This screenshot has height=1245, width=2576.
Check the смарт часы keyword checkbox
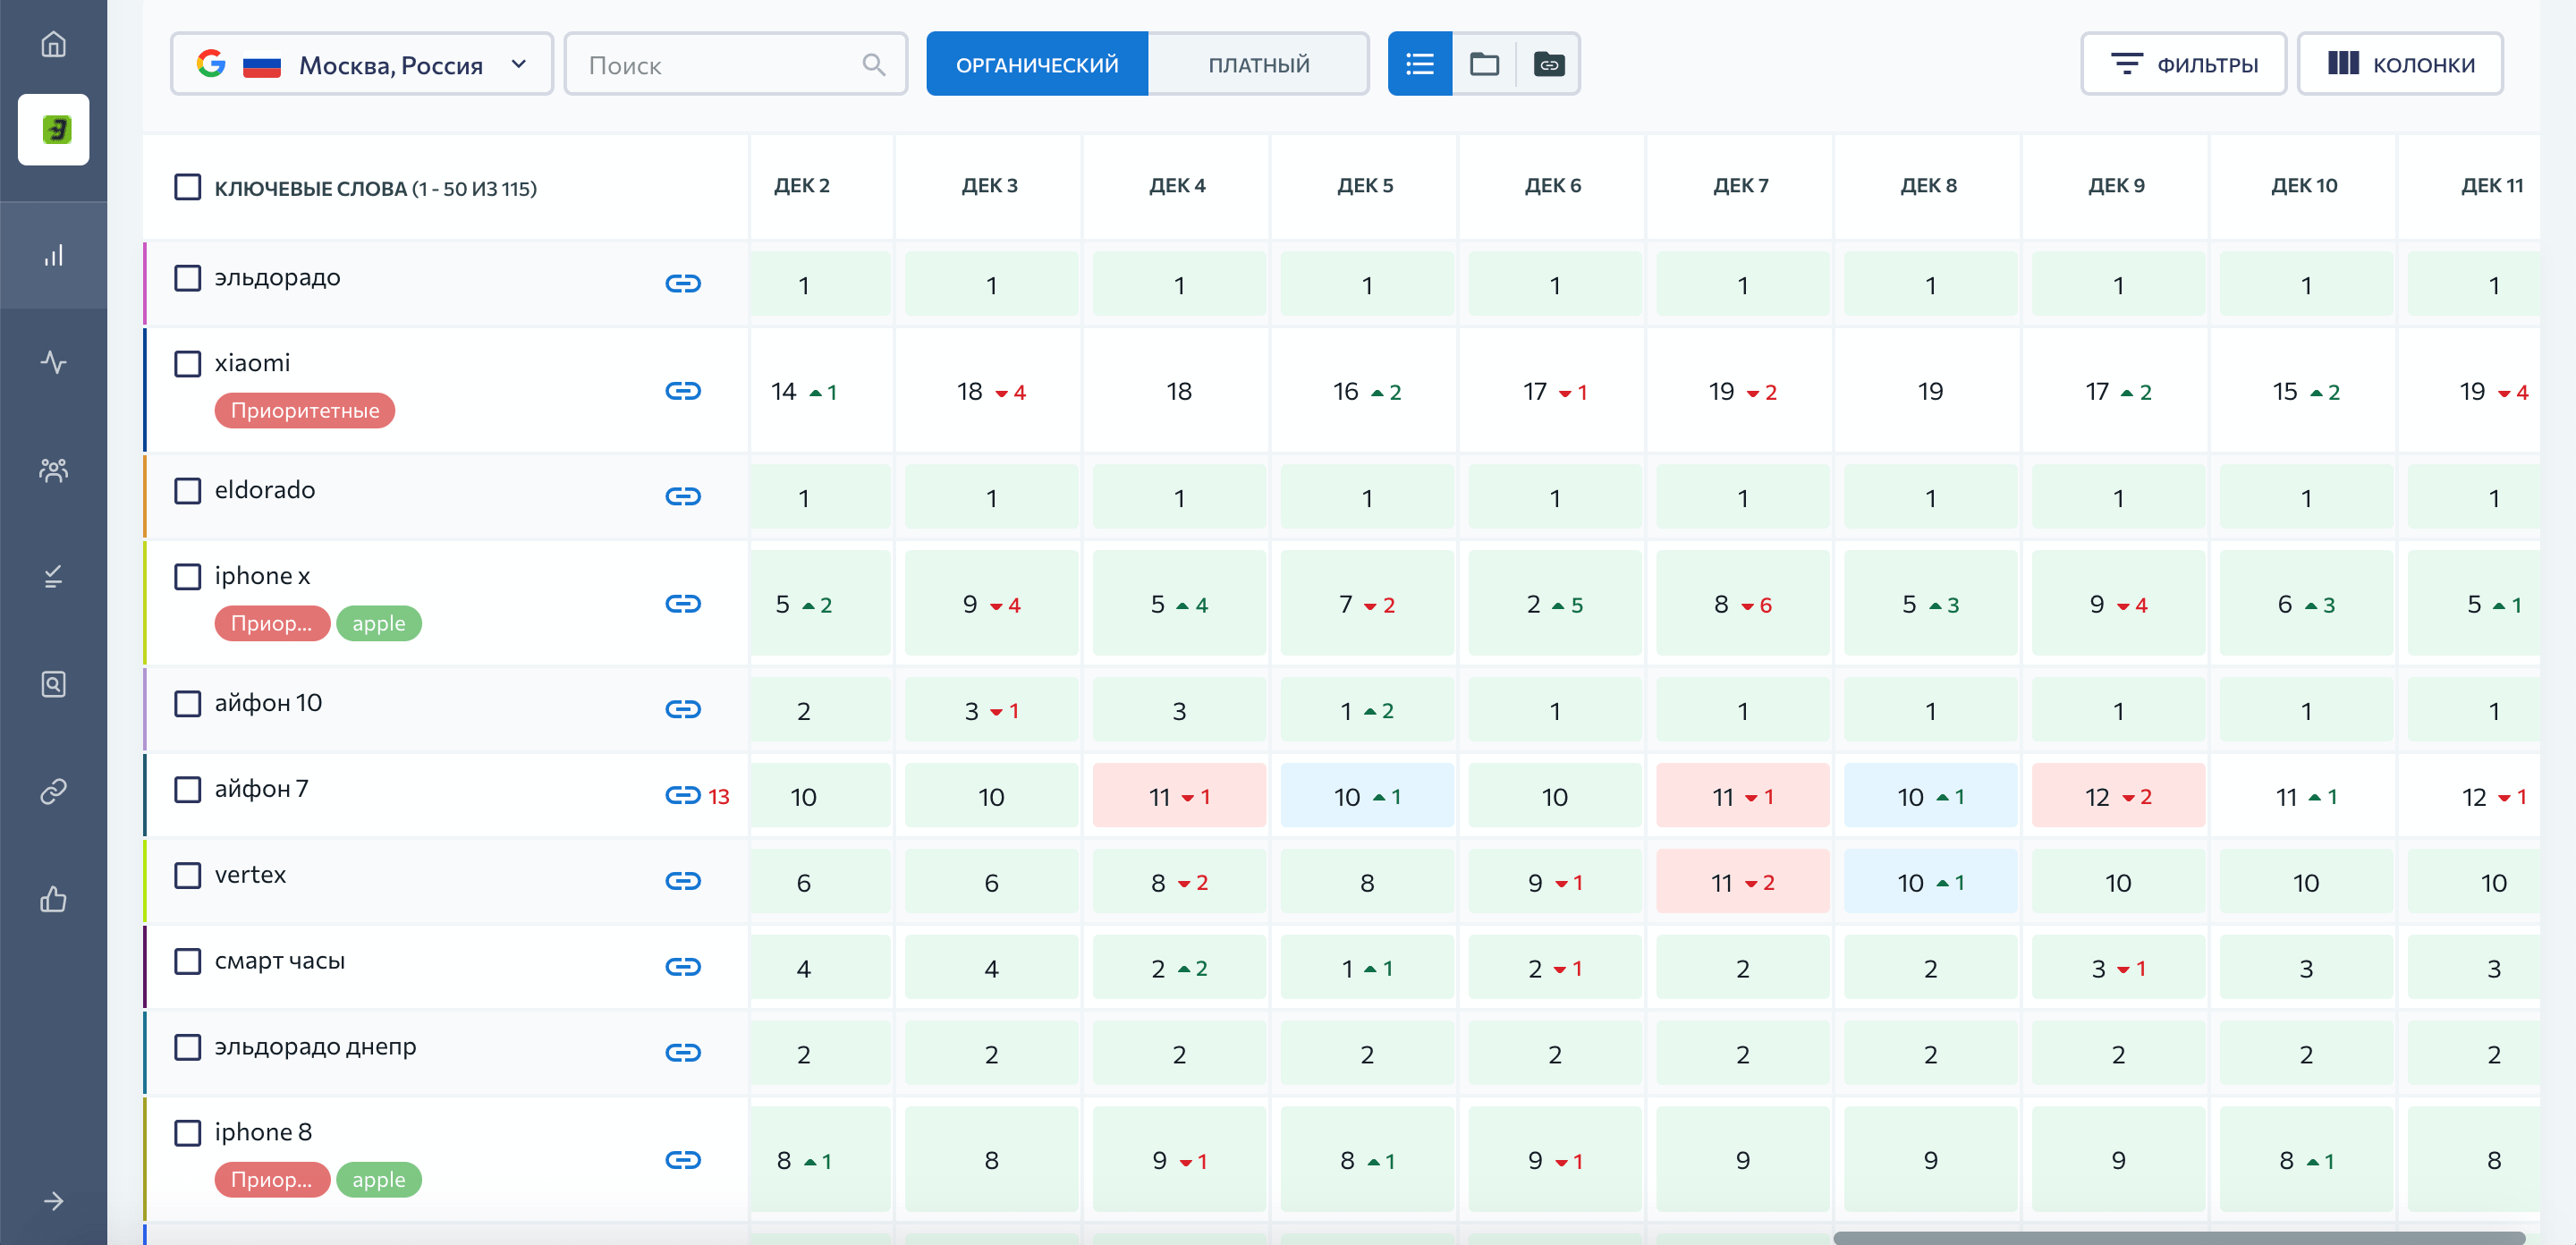coord(188,962)
